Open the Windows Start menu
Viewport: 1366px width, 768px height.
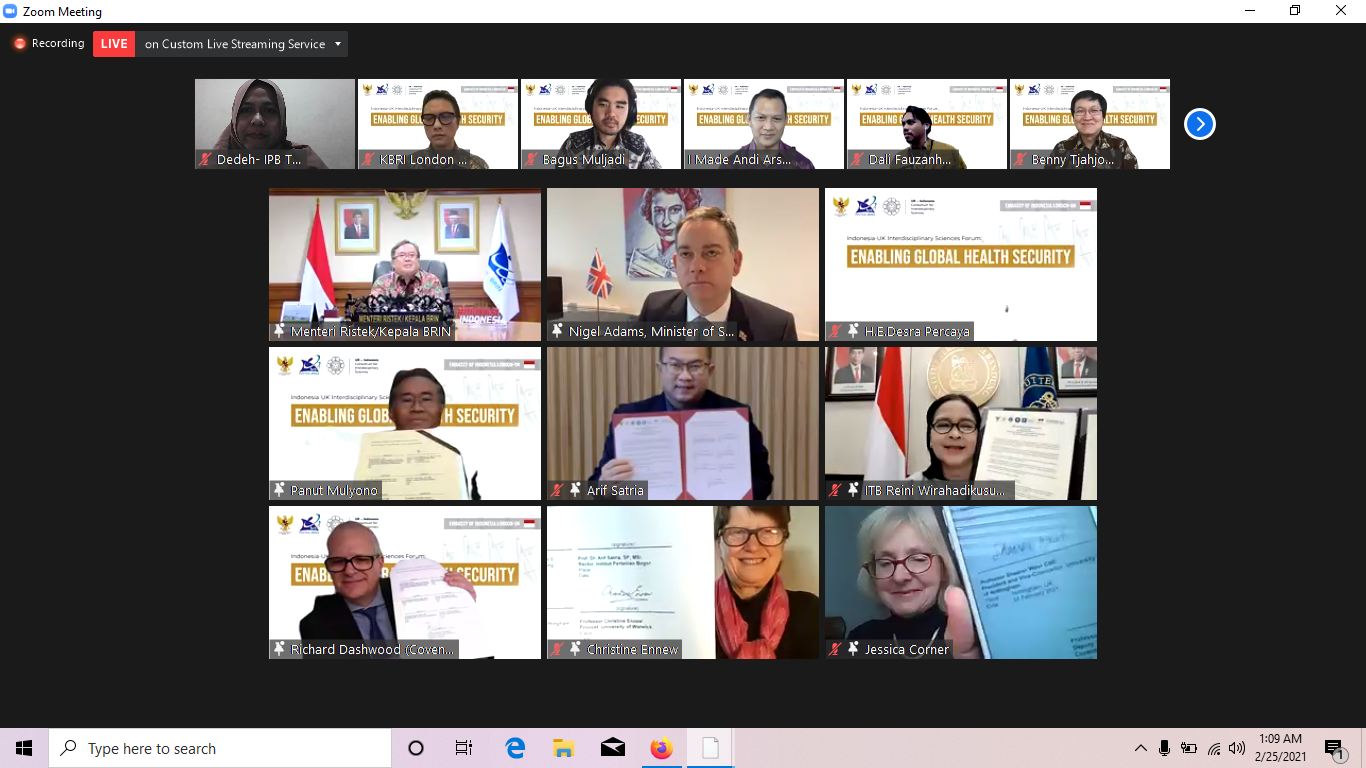point(24,748)
